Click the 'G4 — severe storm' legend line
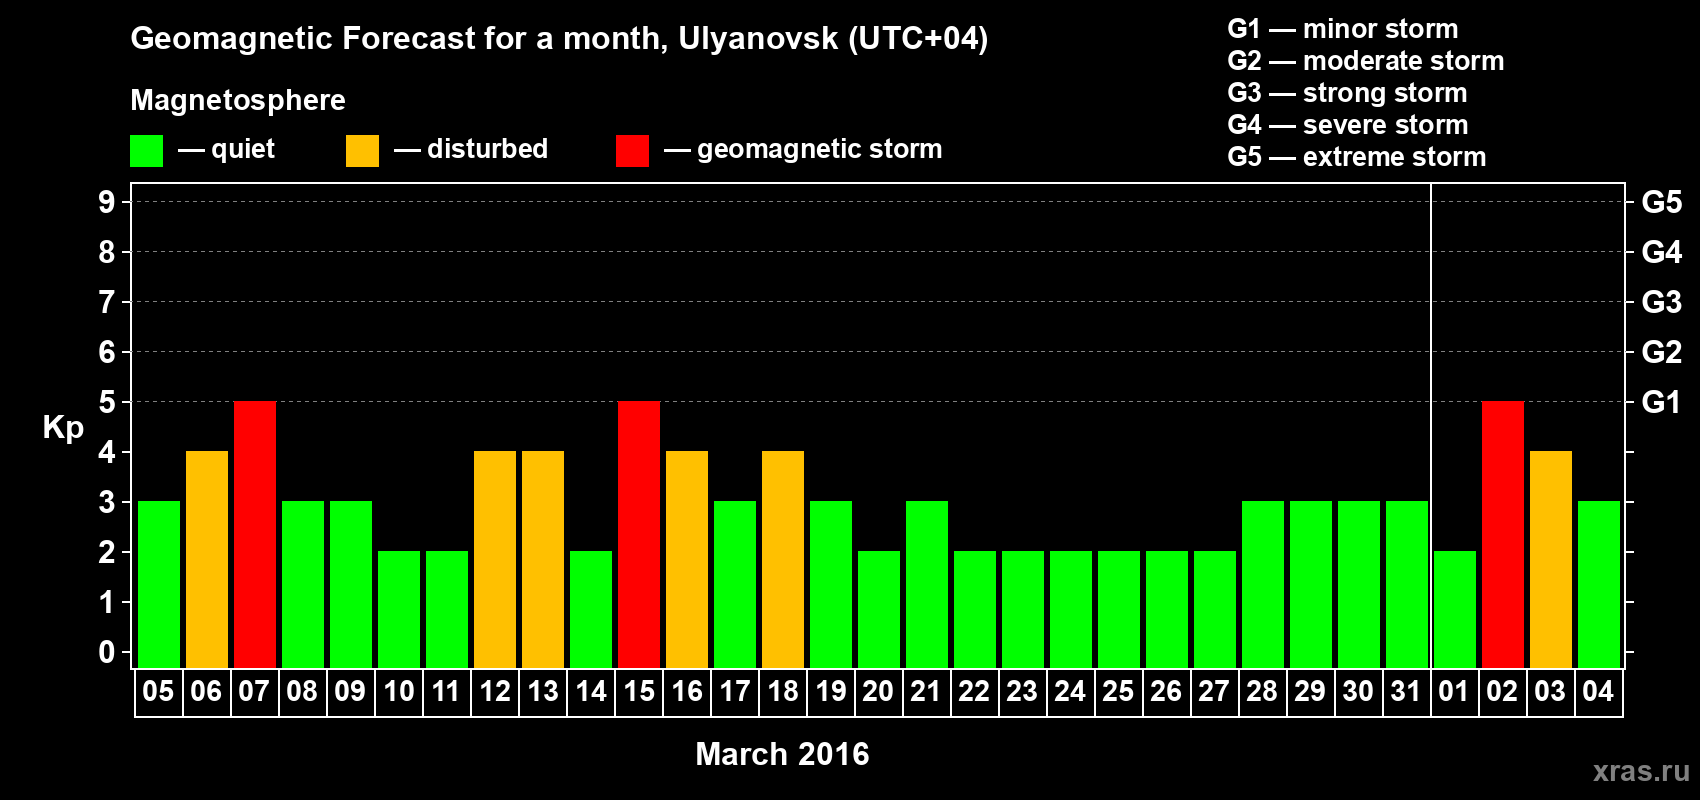Image resolution: width=1700 pixels, height=800 pixels. (x=1348, y=125)
